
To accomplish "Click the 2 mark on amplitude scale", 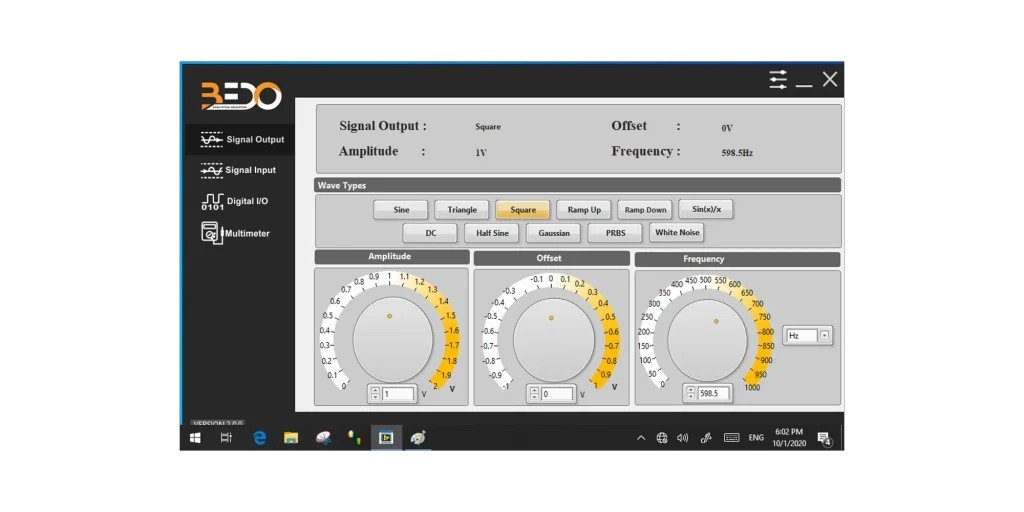I will click(436, 385).
